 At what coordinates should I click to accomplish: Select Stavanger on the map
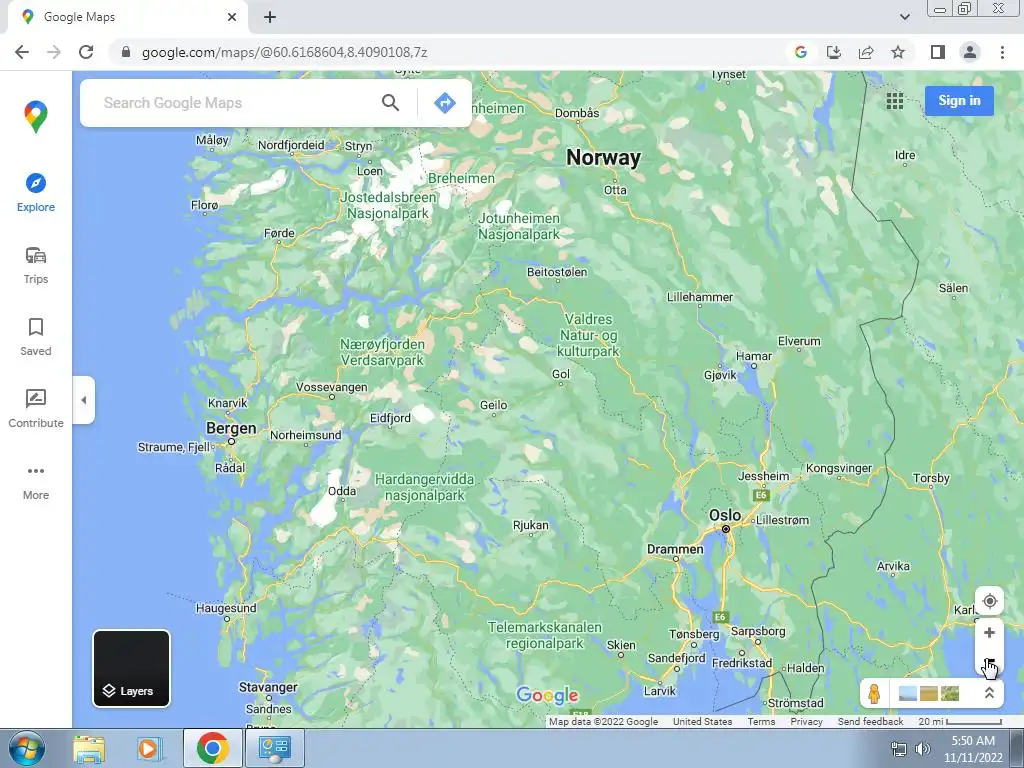coord(268,687)
